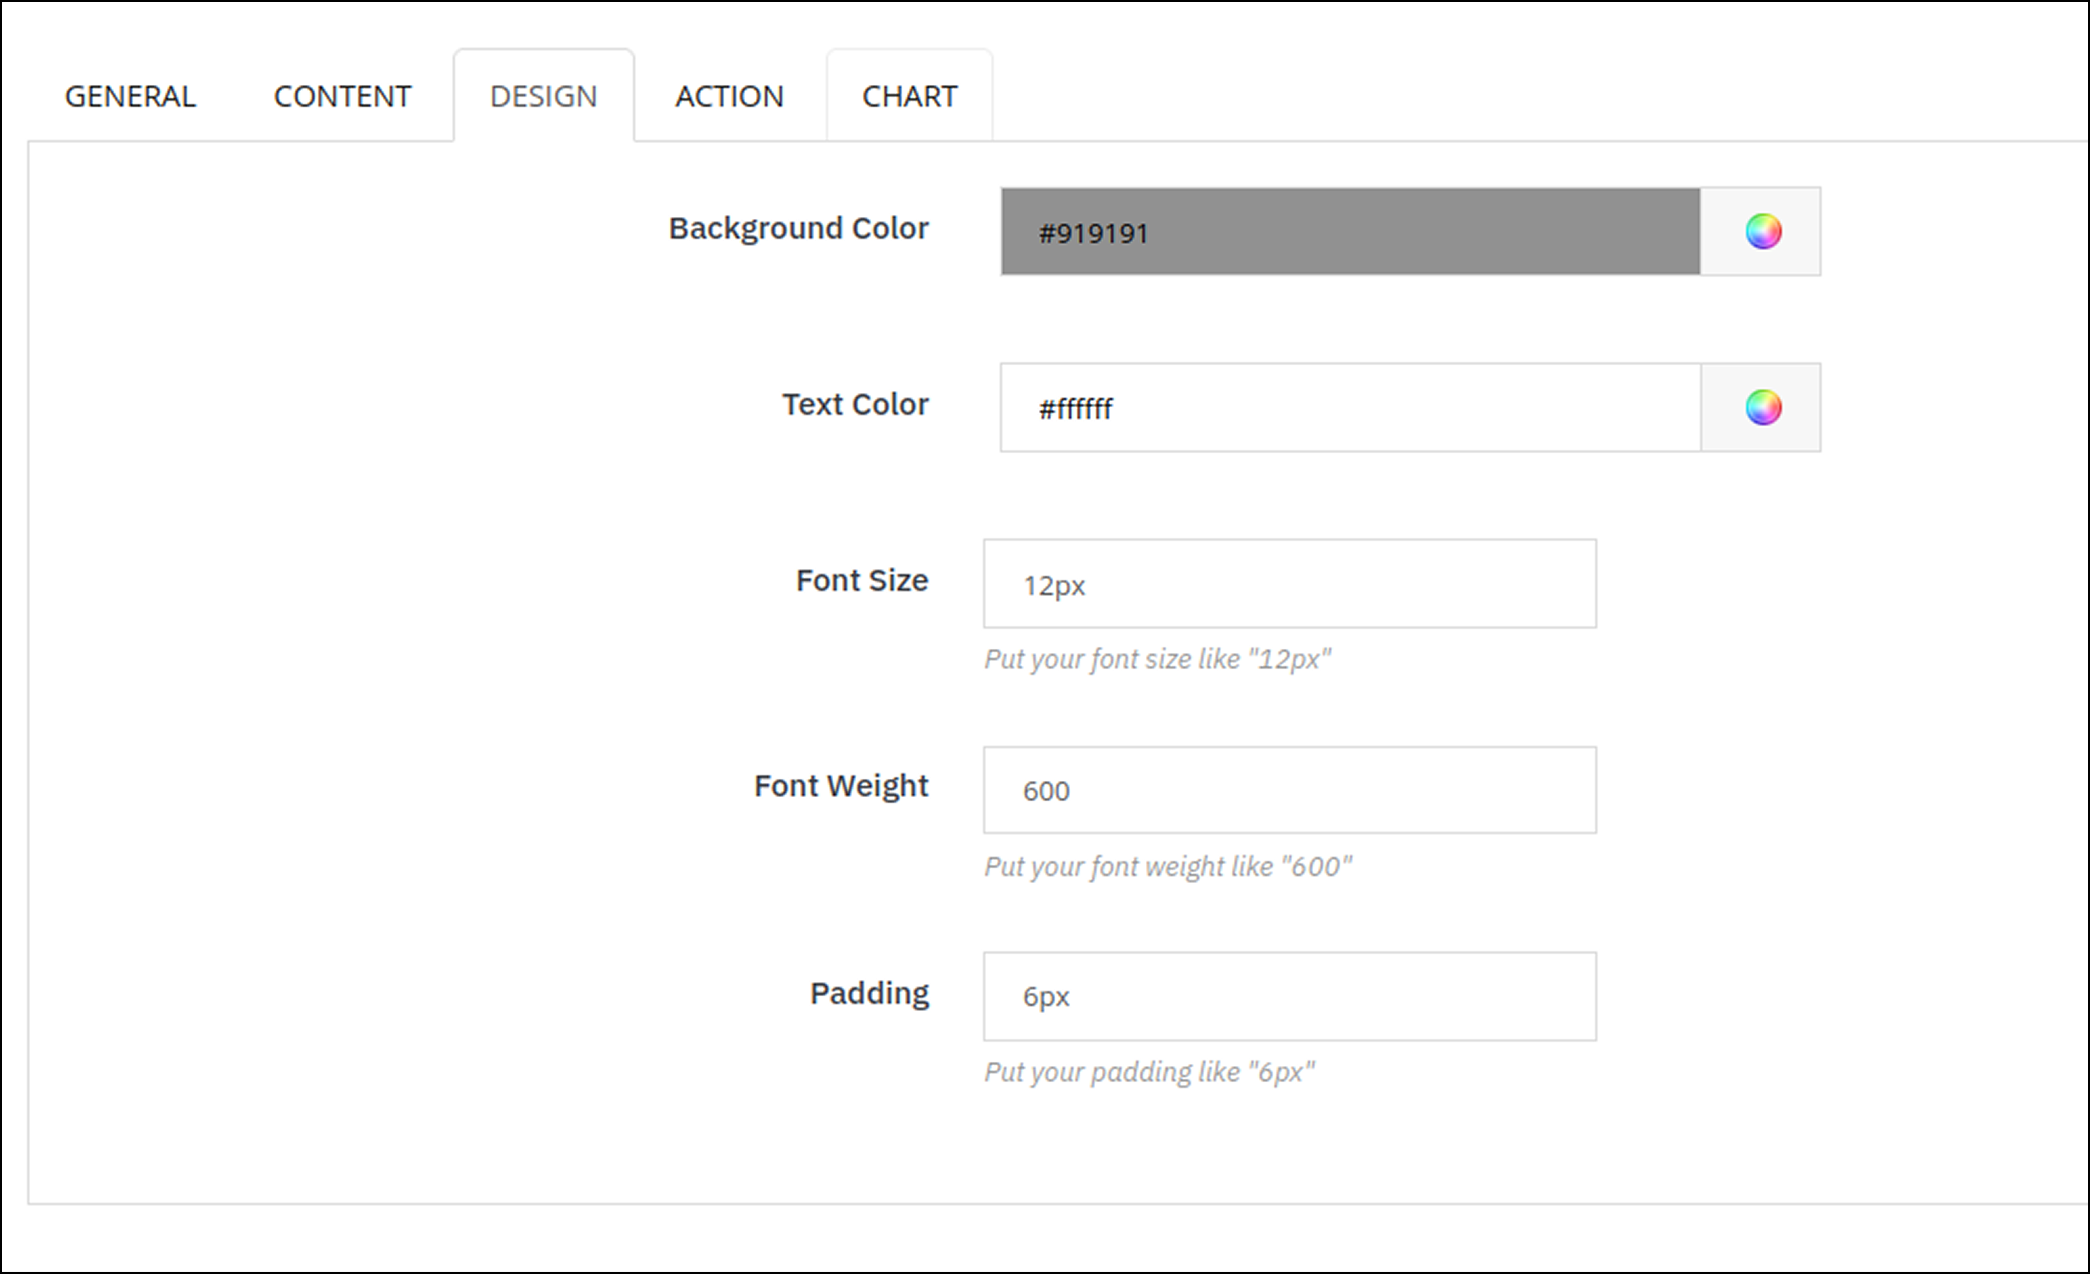This screenshot has height=1274, width=2090.
Task: Switch to the GENERAL tab
Action: pyautogui.click(x=130, y=96)
